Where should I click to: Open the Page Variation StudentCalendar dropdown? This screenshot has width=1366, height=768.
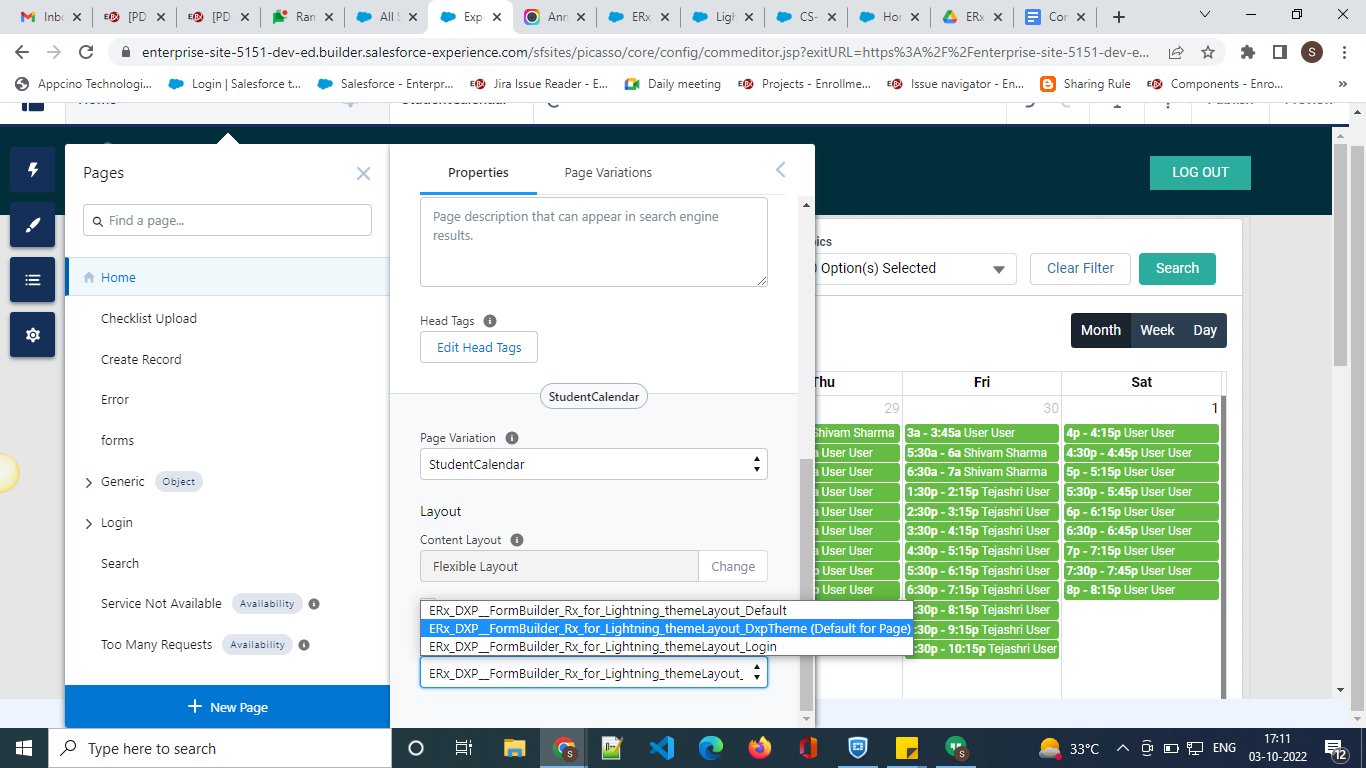click(x=593, y=464)
